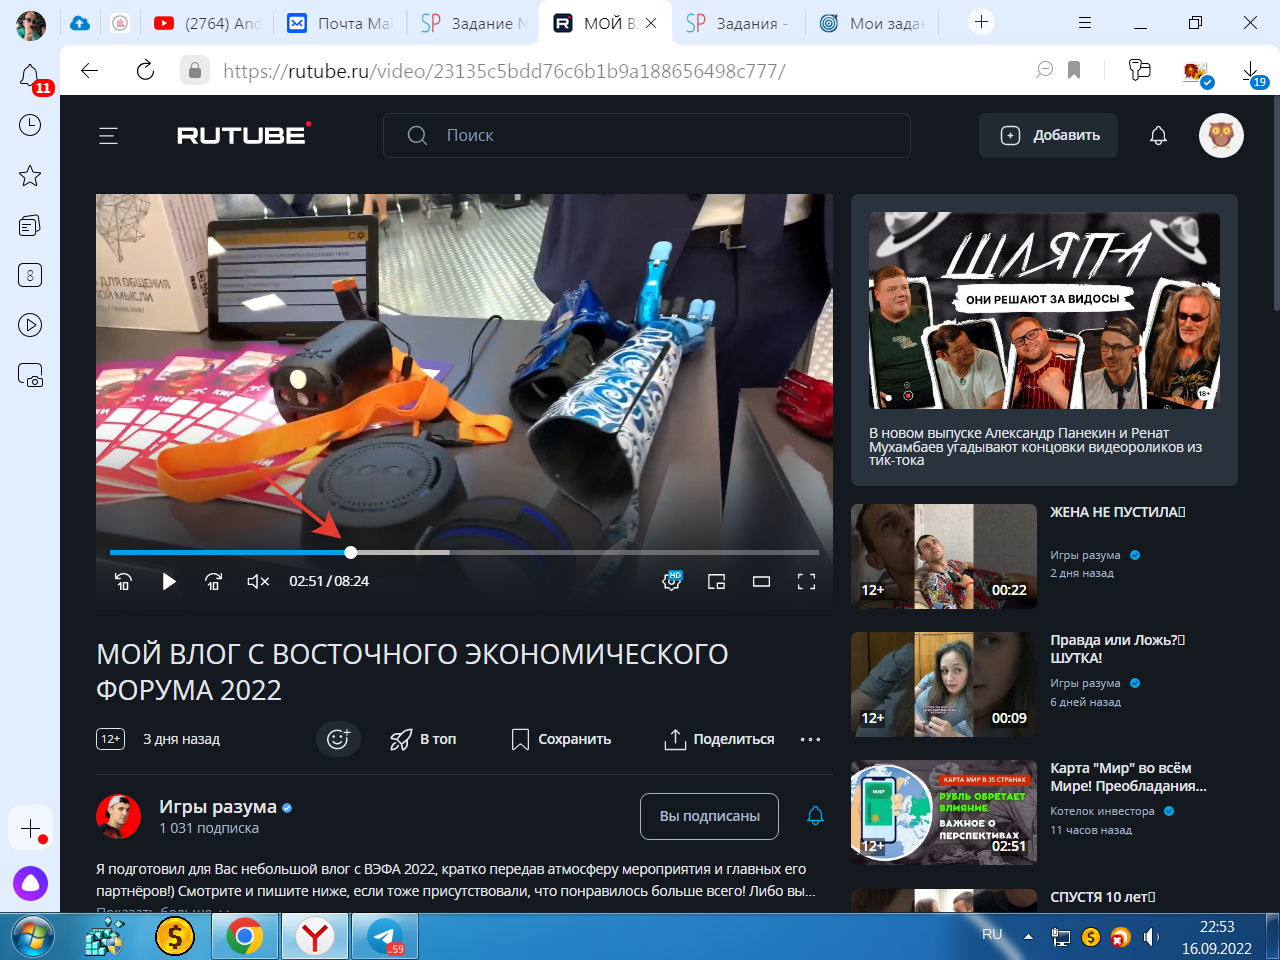Open sidebar video play icon
1280x960 pixels.
[x=30, y=325]
